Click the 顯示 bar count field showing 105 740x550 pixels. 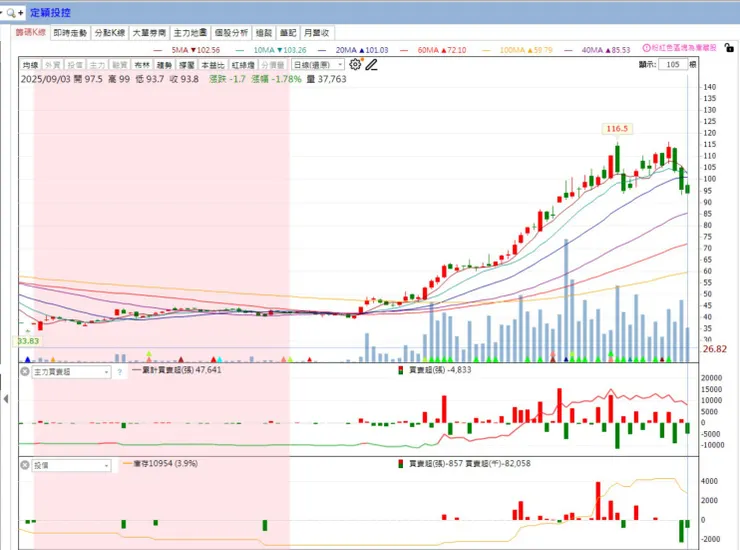pyautogui.click(x=673, y=64)
